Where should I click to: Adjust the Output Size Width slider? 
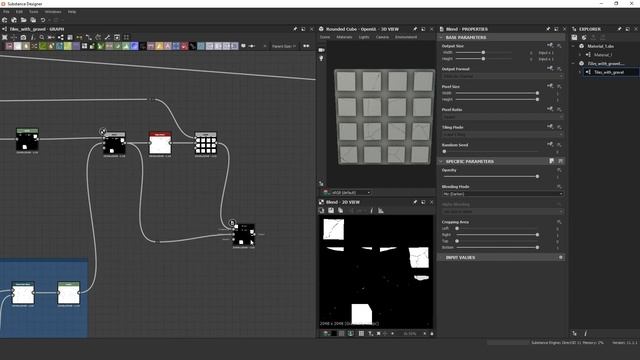point(483,52)
